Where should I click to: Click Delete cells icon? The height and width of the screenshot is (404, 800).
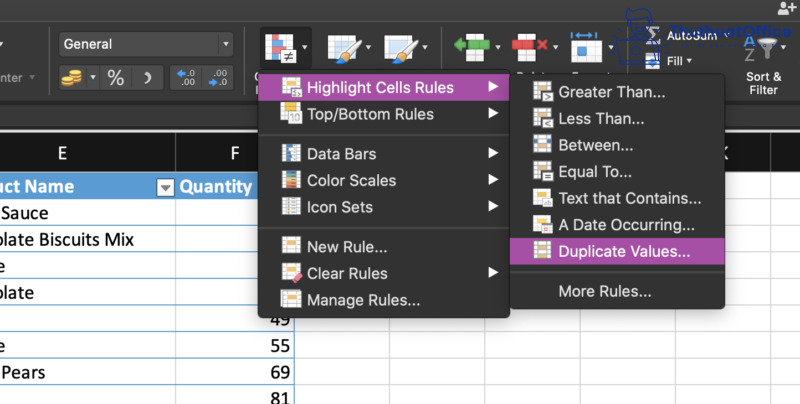tap(530, 48)
